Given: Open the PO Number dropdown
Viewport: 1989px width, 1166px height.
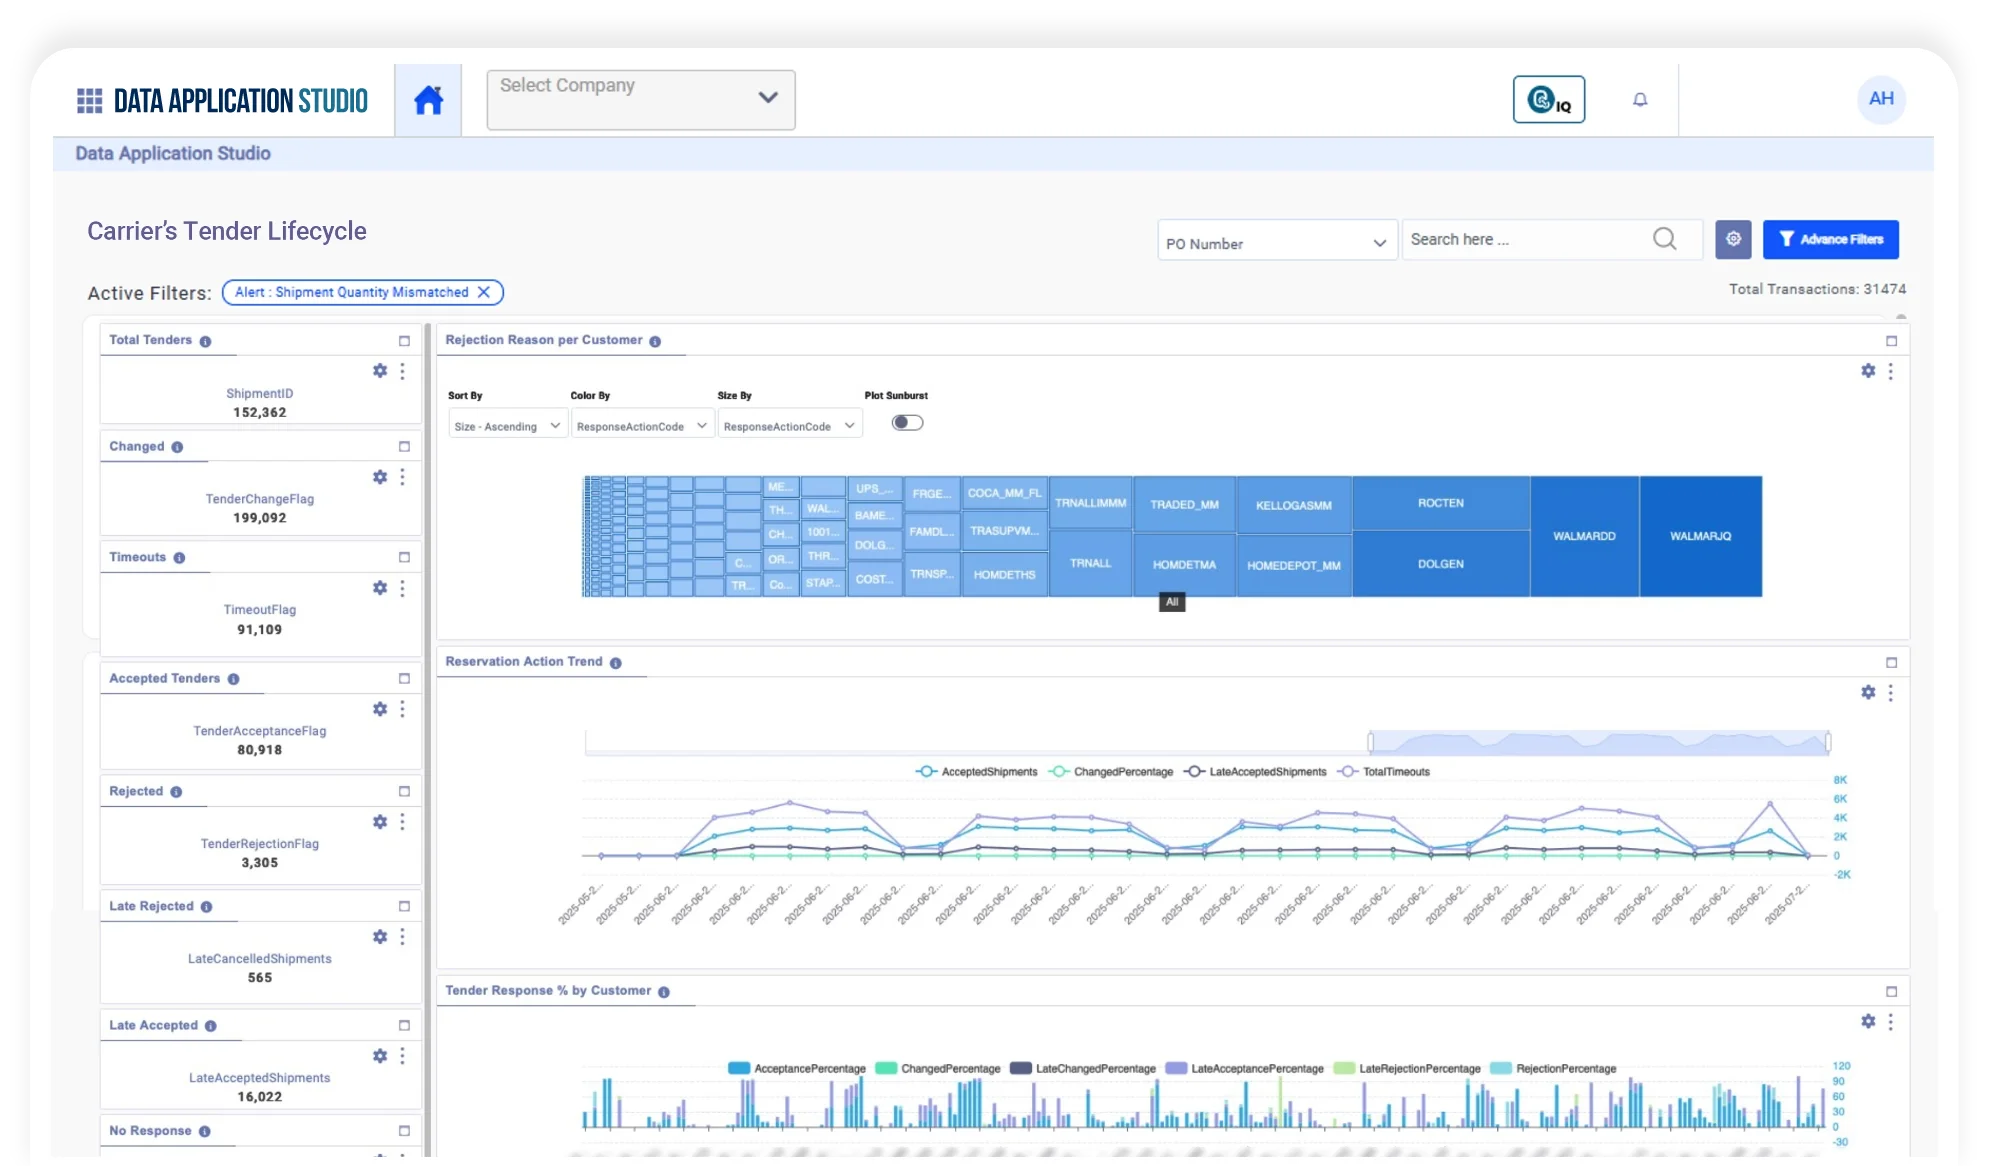Looking at the screenshot, I should (1276, 243).
